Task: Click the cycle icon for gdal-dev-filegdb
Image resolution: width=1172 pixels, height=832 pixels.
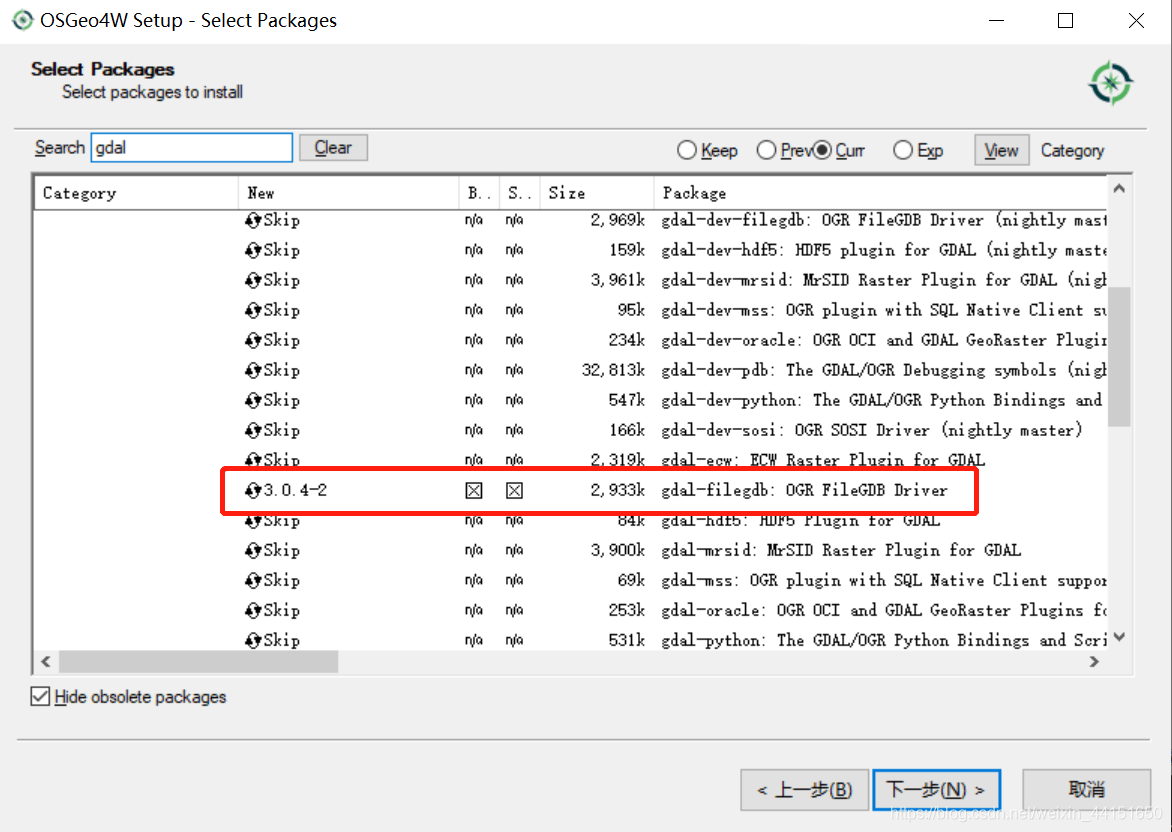Action: [x=253, y=220]
